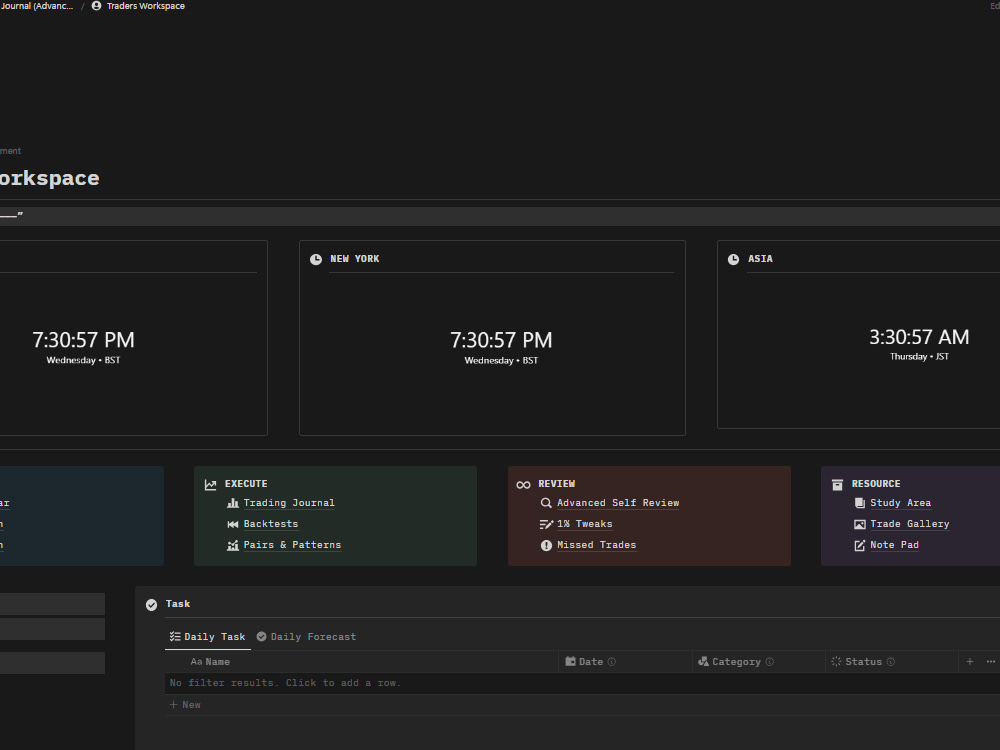Open the Backtests page link
The height and width of the screenshot is (750, 1000).
pyautogui.click(x=271, y=524)
